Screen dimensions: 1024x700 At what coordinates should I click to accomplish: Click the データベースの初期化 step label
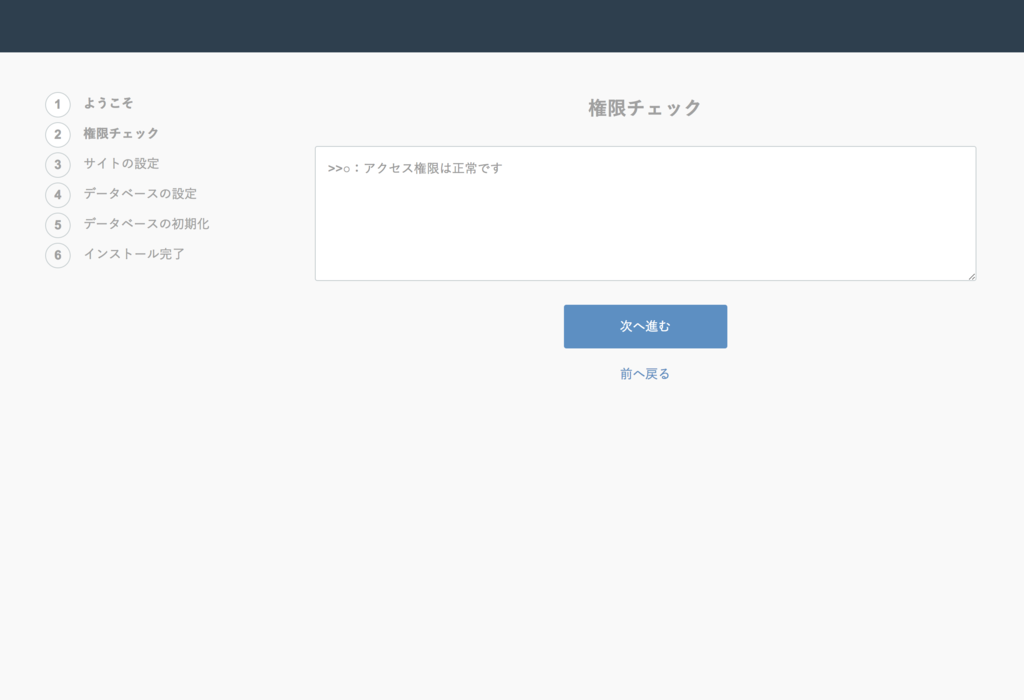pos(146,223)
